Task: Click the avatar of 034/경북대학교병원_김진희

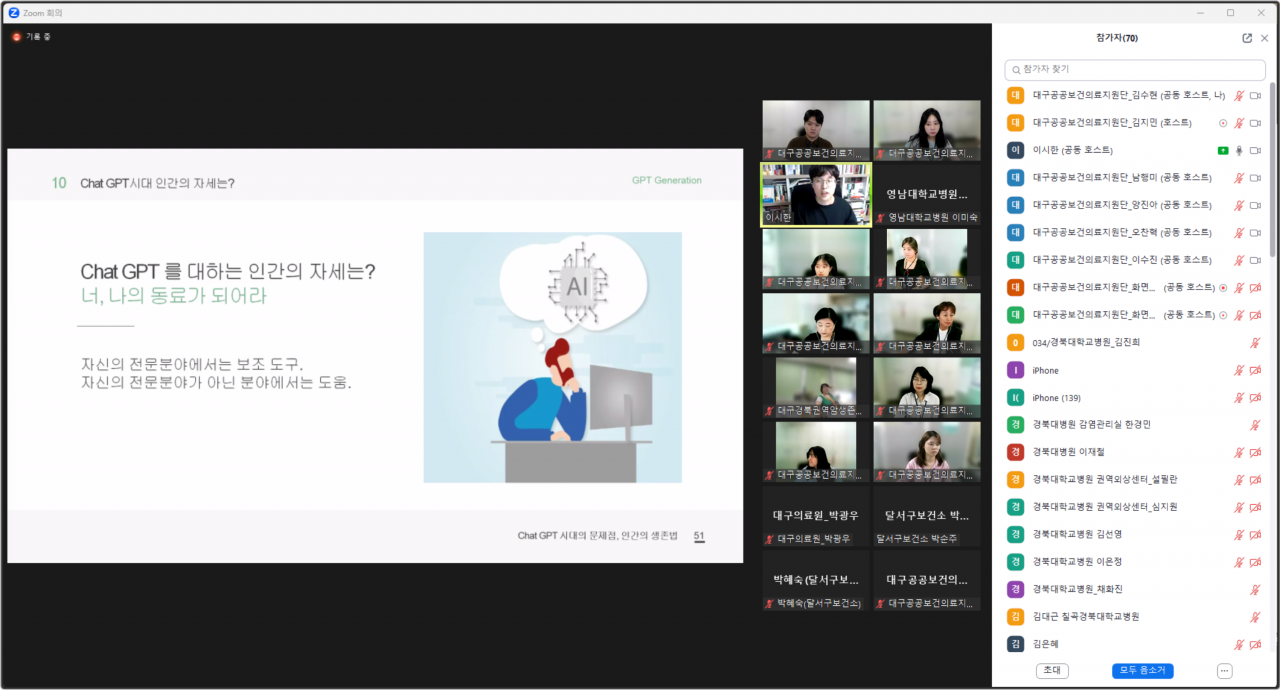Action: coord(1016,342)
